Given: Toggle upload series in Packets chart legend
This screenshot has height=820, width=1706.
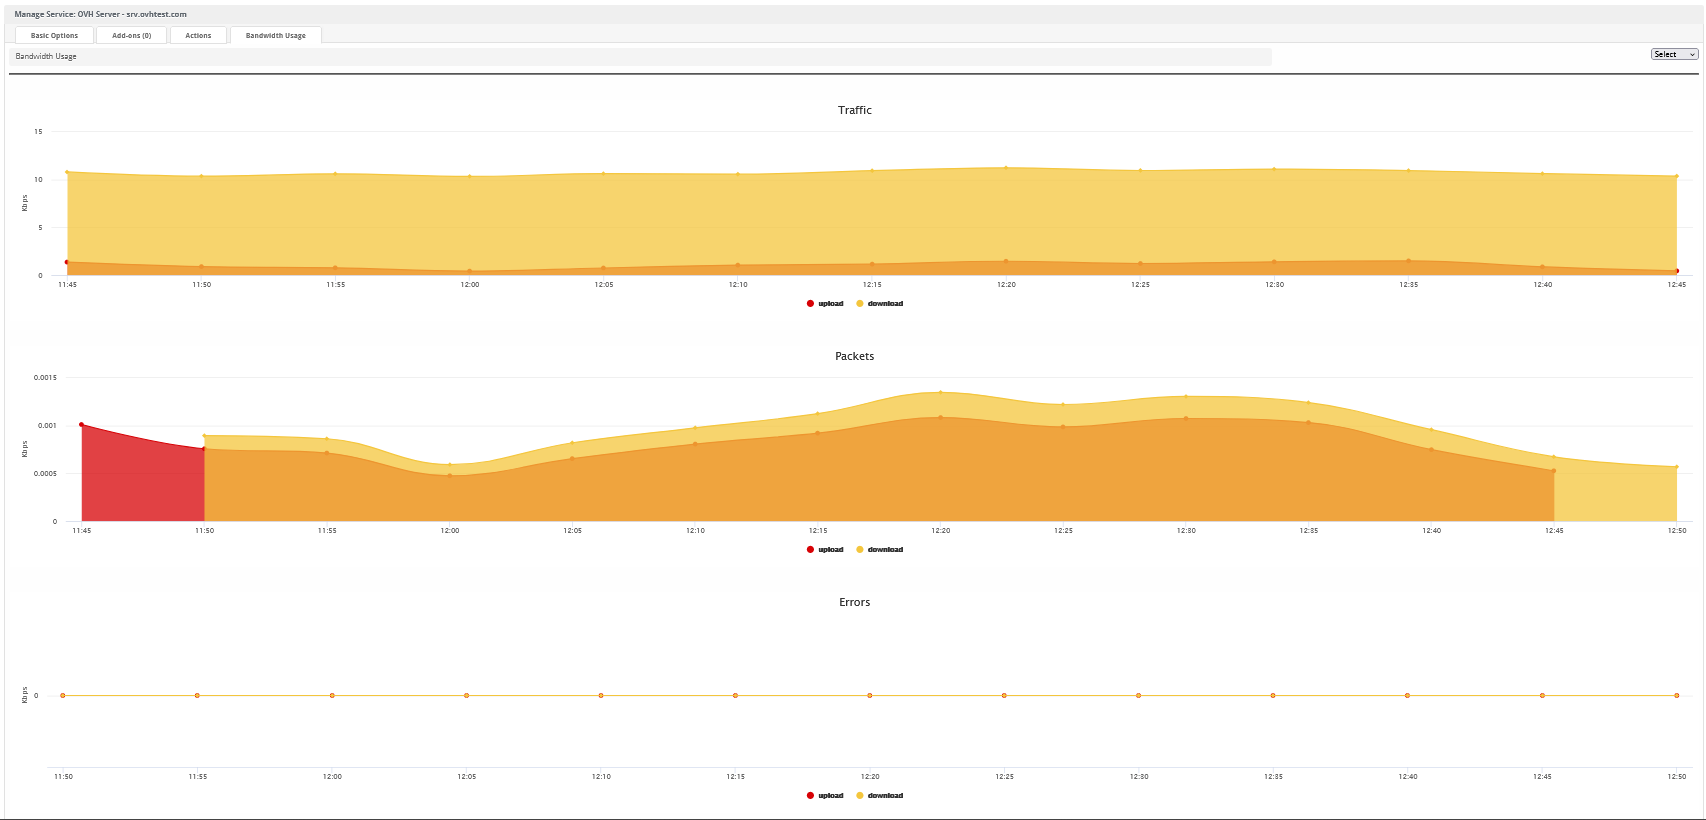Looking at the screenshot, I should (825, 549).
